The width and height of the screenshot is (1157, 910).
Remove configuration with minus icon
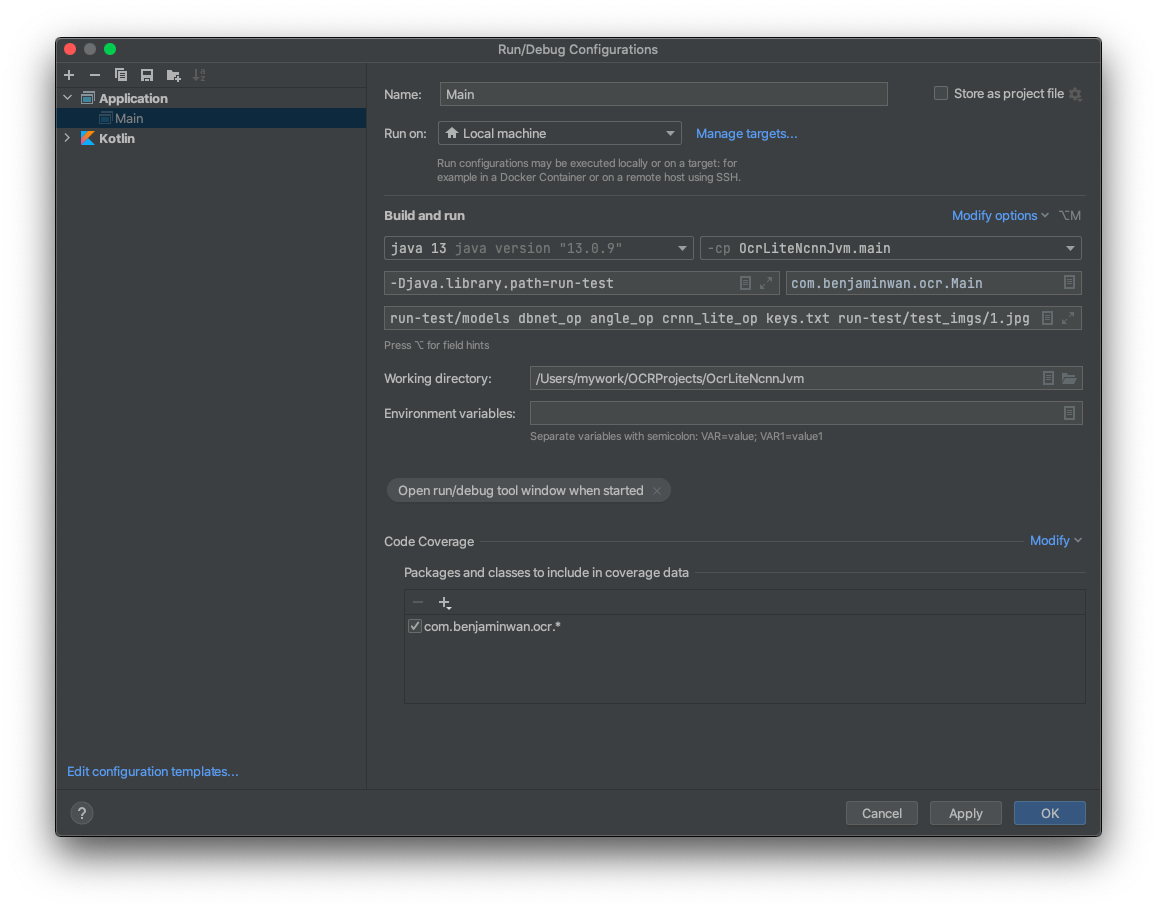[94, 75]
